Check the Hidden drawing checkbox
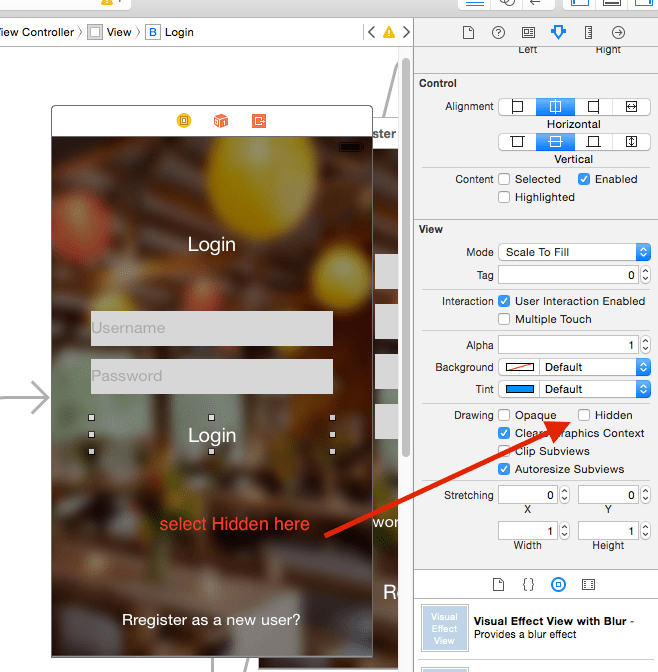The image size is (658, 672). [x=584, y=415]
